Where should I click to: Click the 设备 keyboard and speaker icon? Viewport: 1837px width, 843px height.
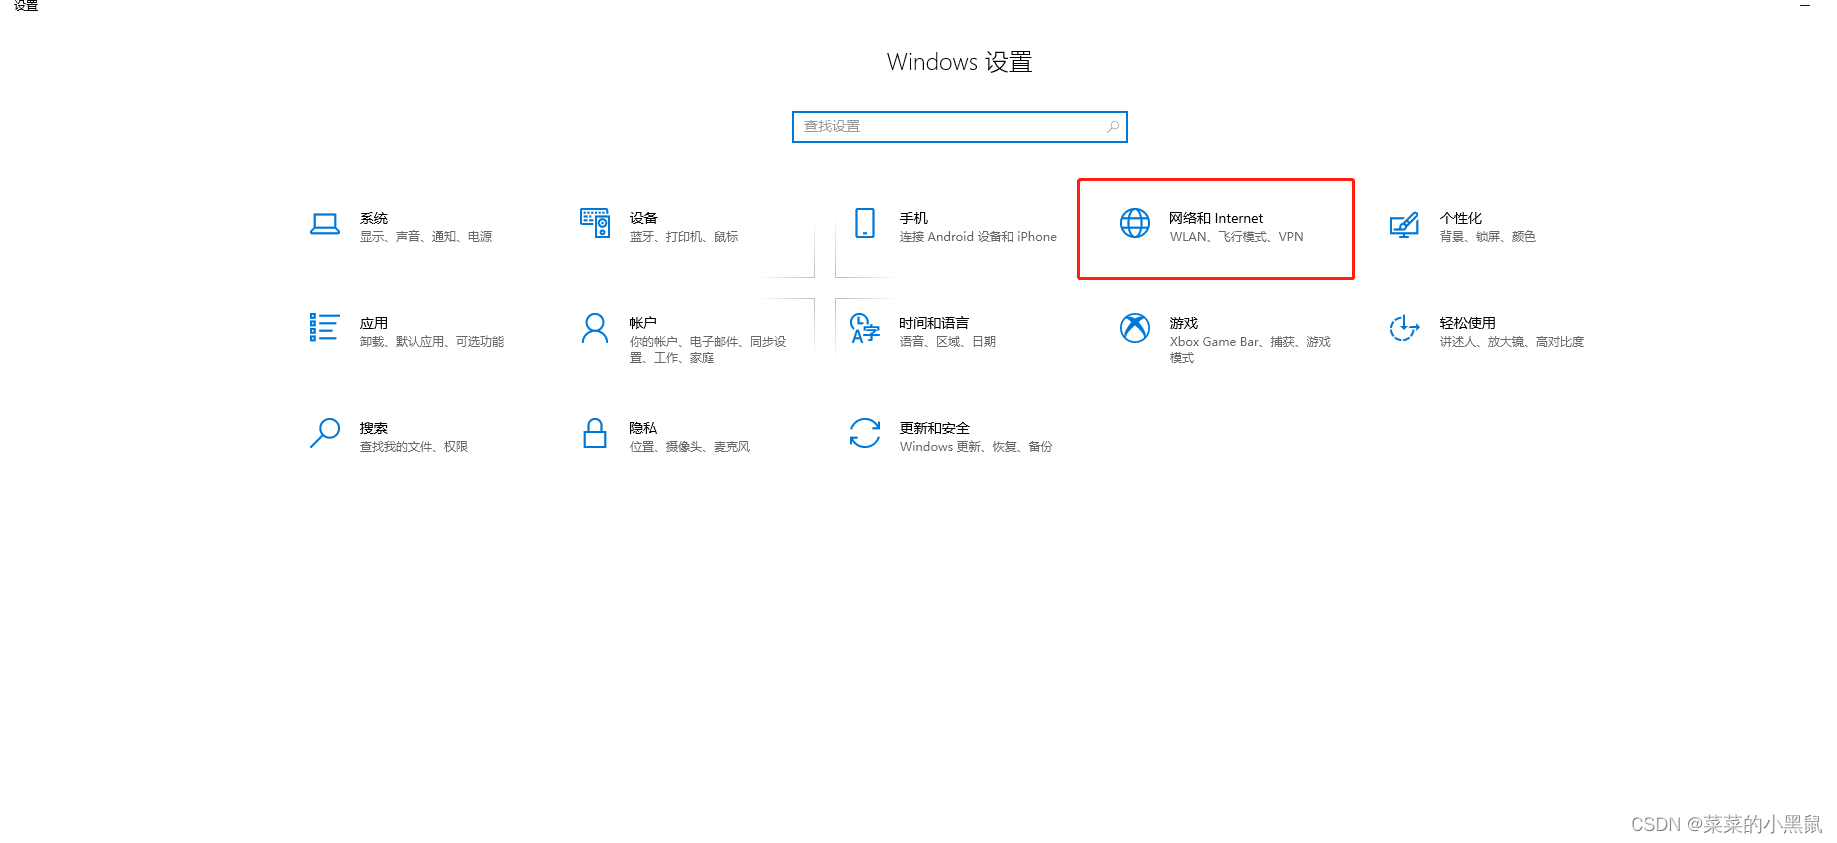(x=595, y=223)
